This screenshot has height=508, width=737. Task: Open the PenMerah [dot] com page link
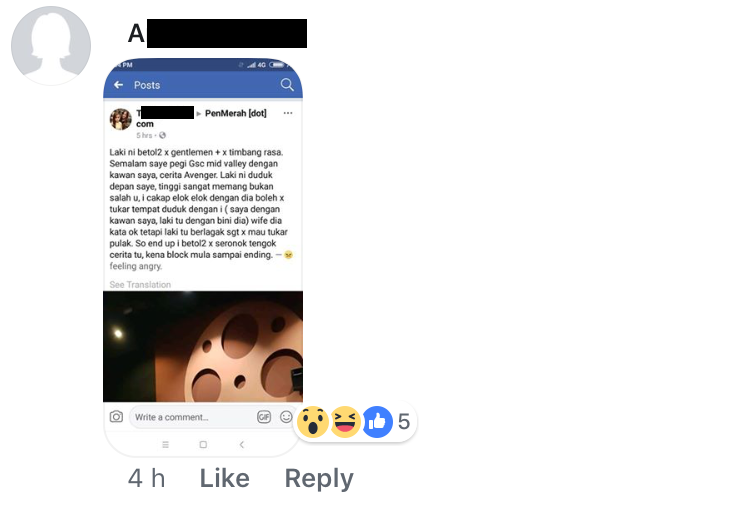click(235, 113)
